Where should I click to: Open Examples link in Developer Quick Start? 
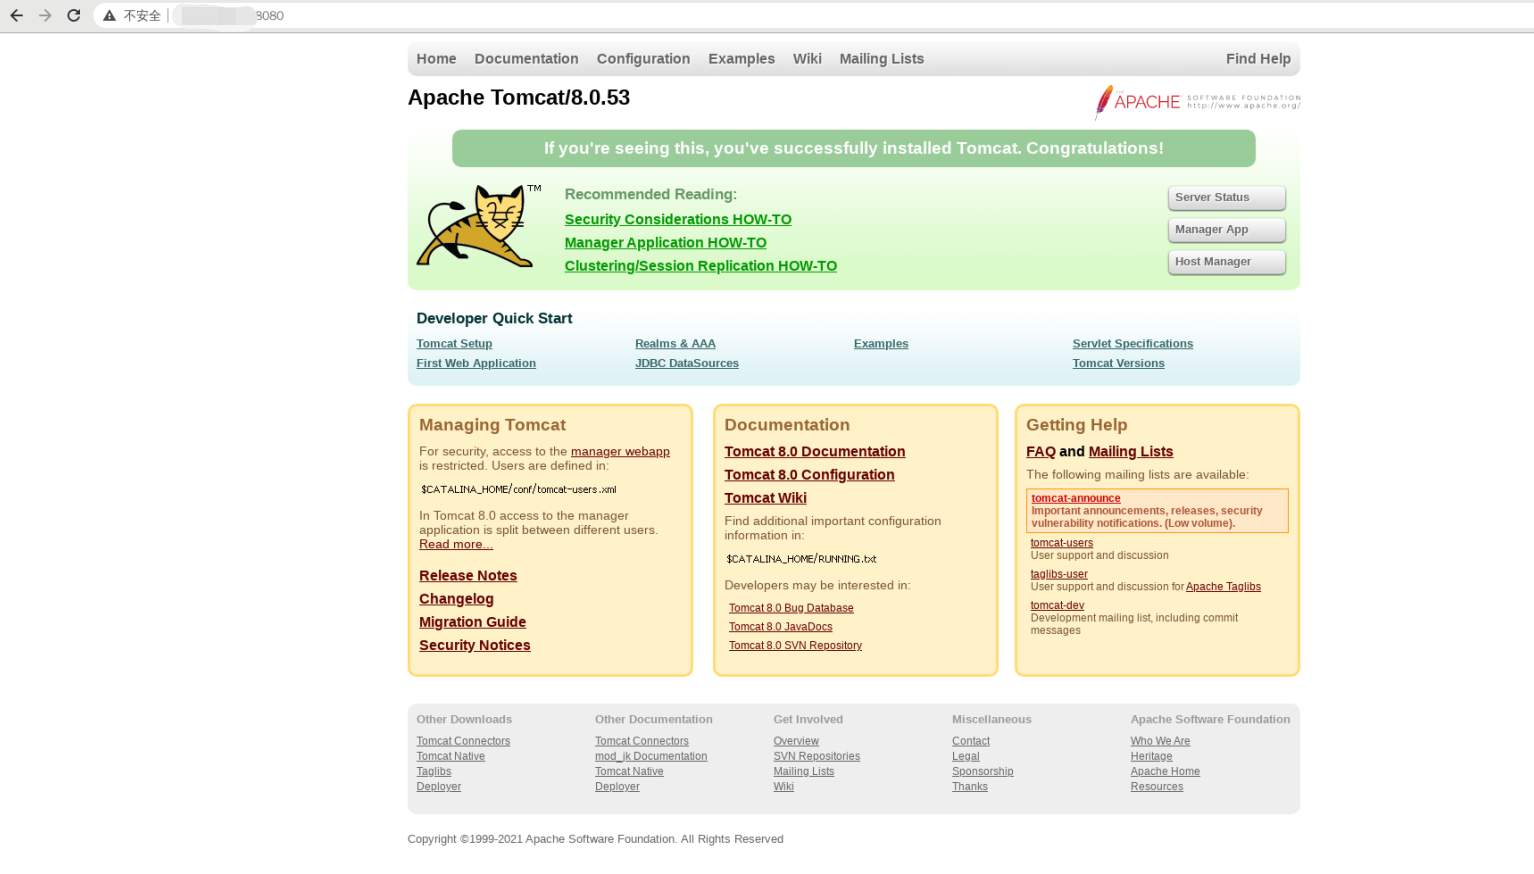point(881,344)
